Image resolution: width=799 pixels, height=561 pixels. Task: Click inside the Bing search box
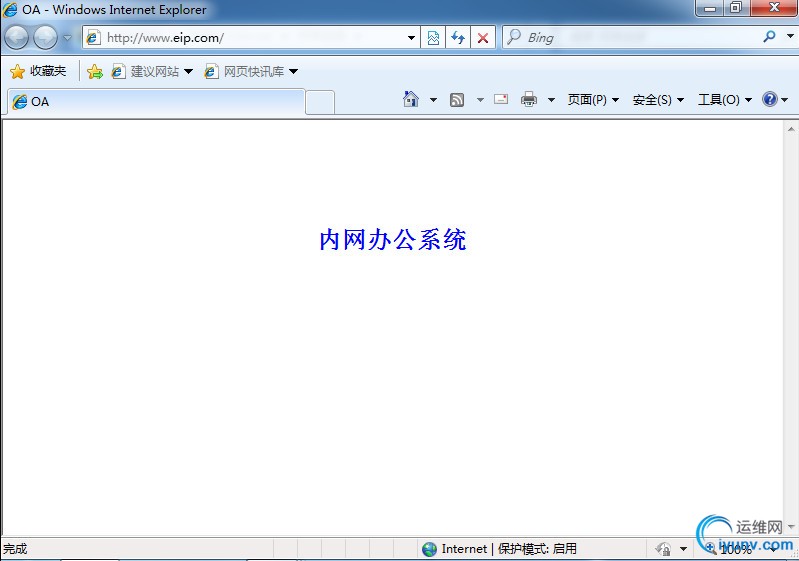[x=632, y=37]
